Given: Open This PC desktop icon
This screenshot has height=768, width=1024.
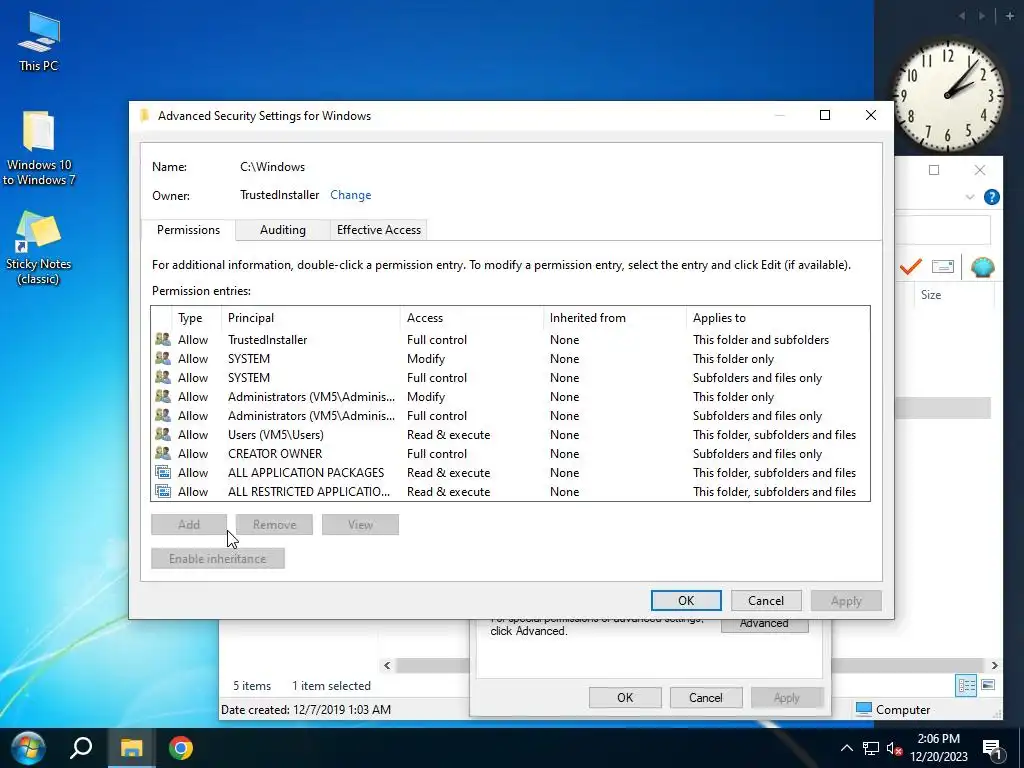Looking at the screenshot, I should 39,41.
